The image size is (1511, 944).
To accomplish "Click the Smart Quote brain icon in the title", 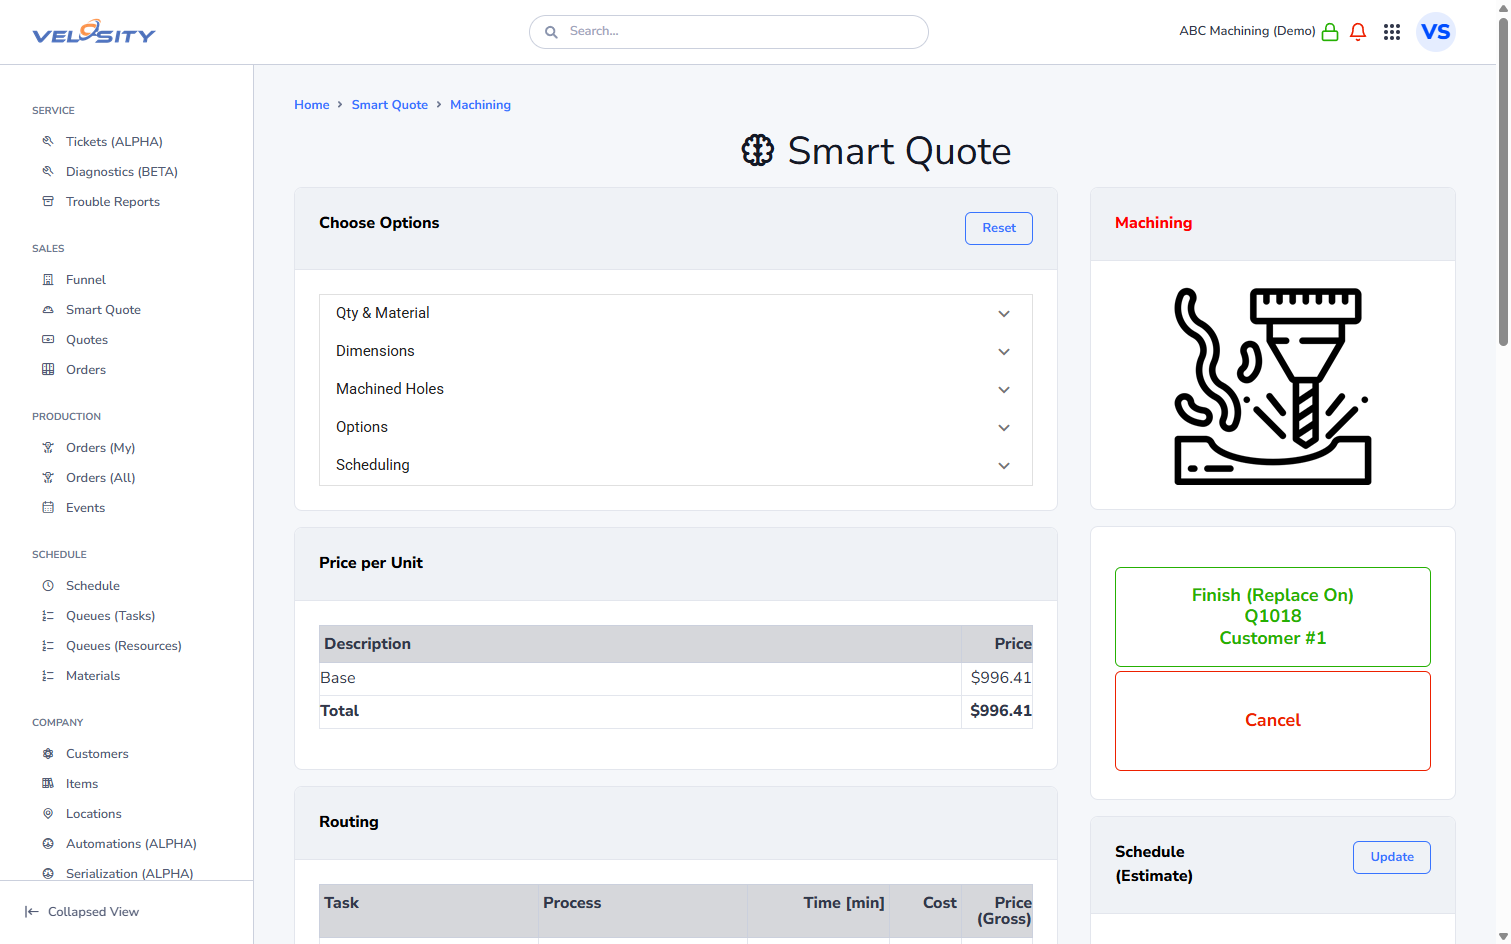I will 758,150.
